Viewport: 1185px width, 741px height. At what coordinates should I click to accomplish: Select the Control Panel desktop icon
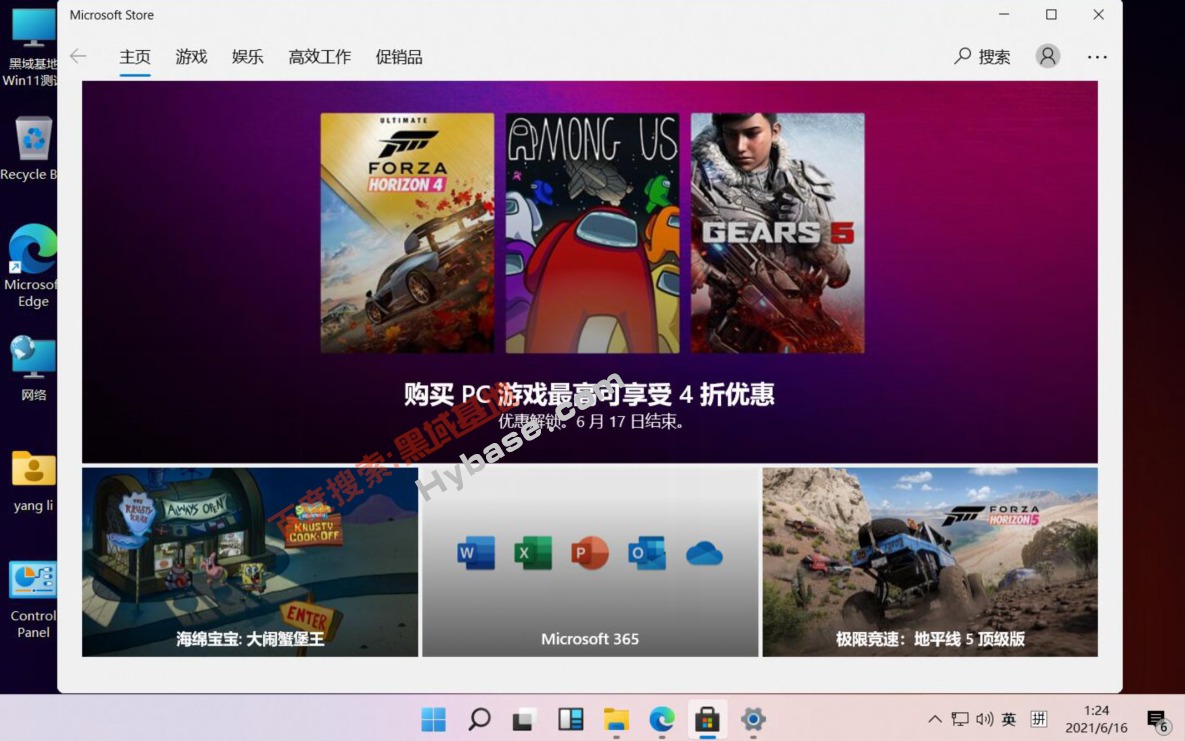tap(32, 600)
